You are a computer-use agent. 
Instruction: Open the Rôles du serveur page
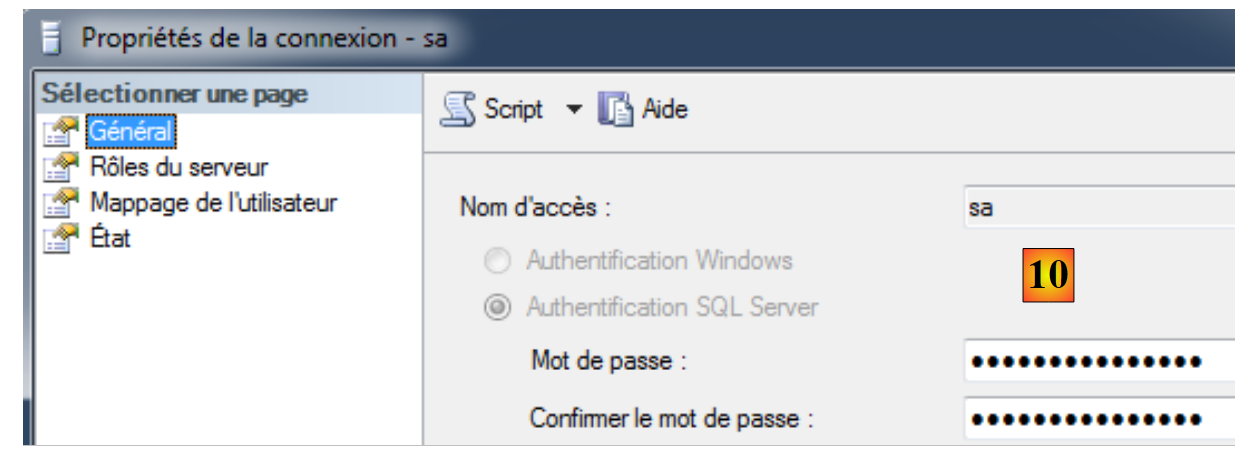(x=178, y=166)
